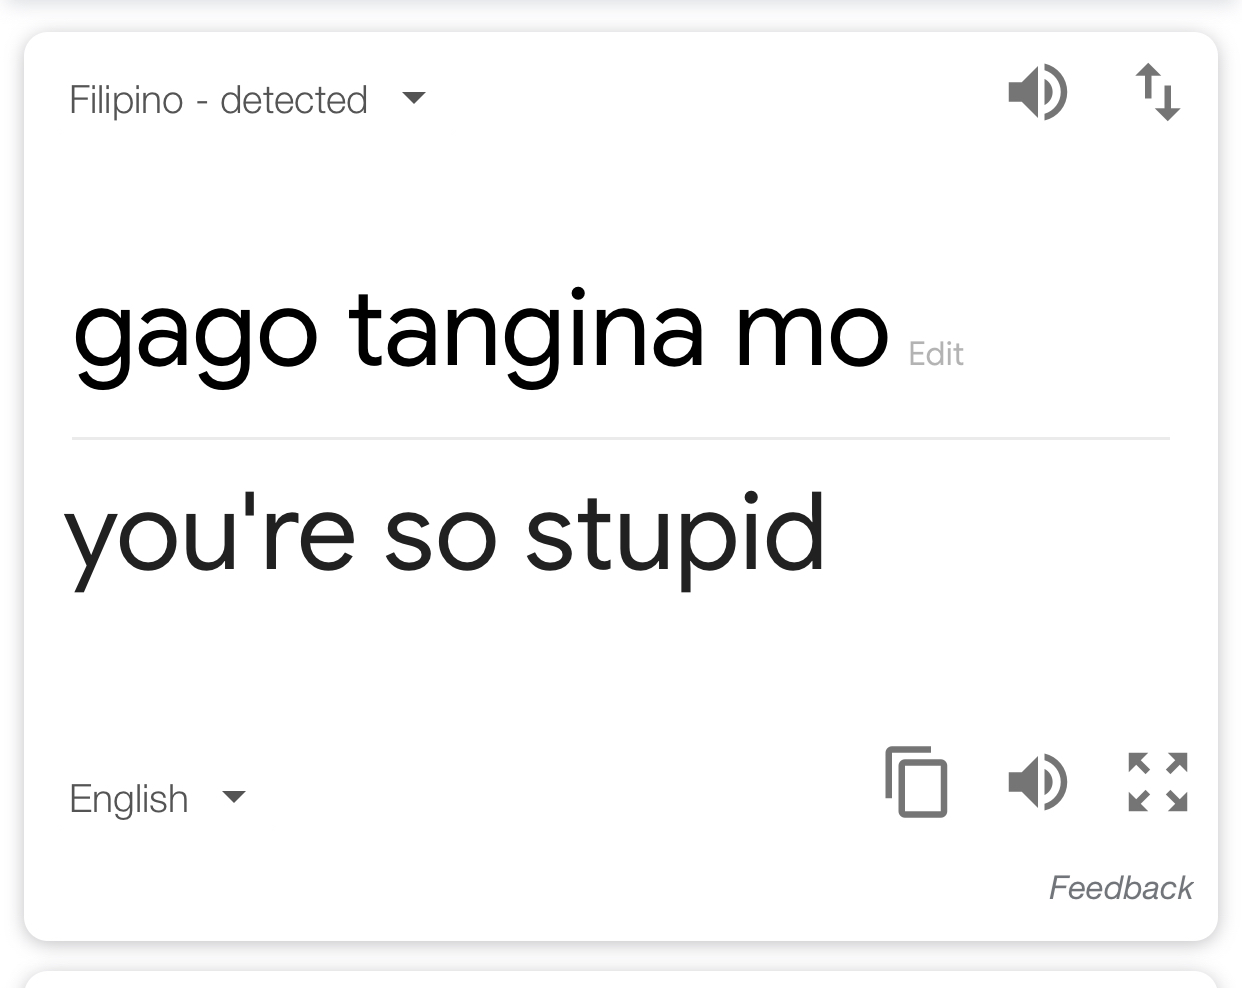Listen to the English translation audio

(x=1037, y=782)
